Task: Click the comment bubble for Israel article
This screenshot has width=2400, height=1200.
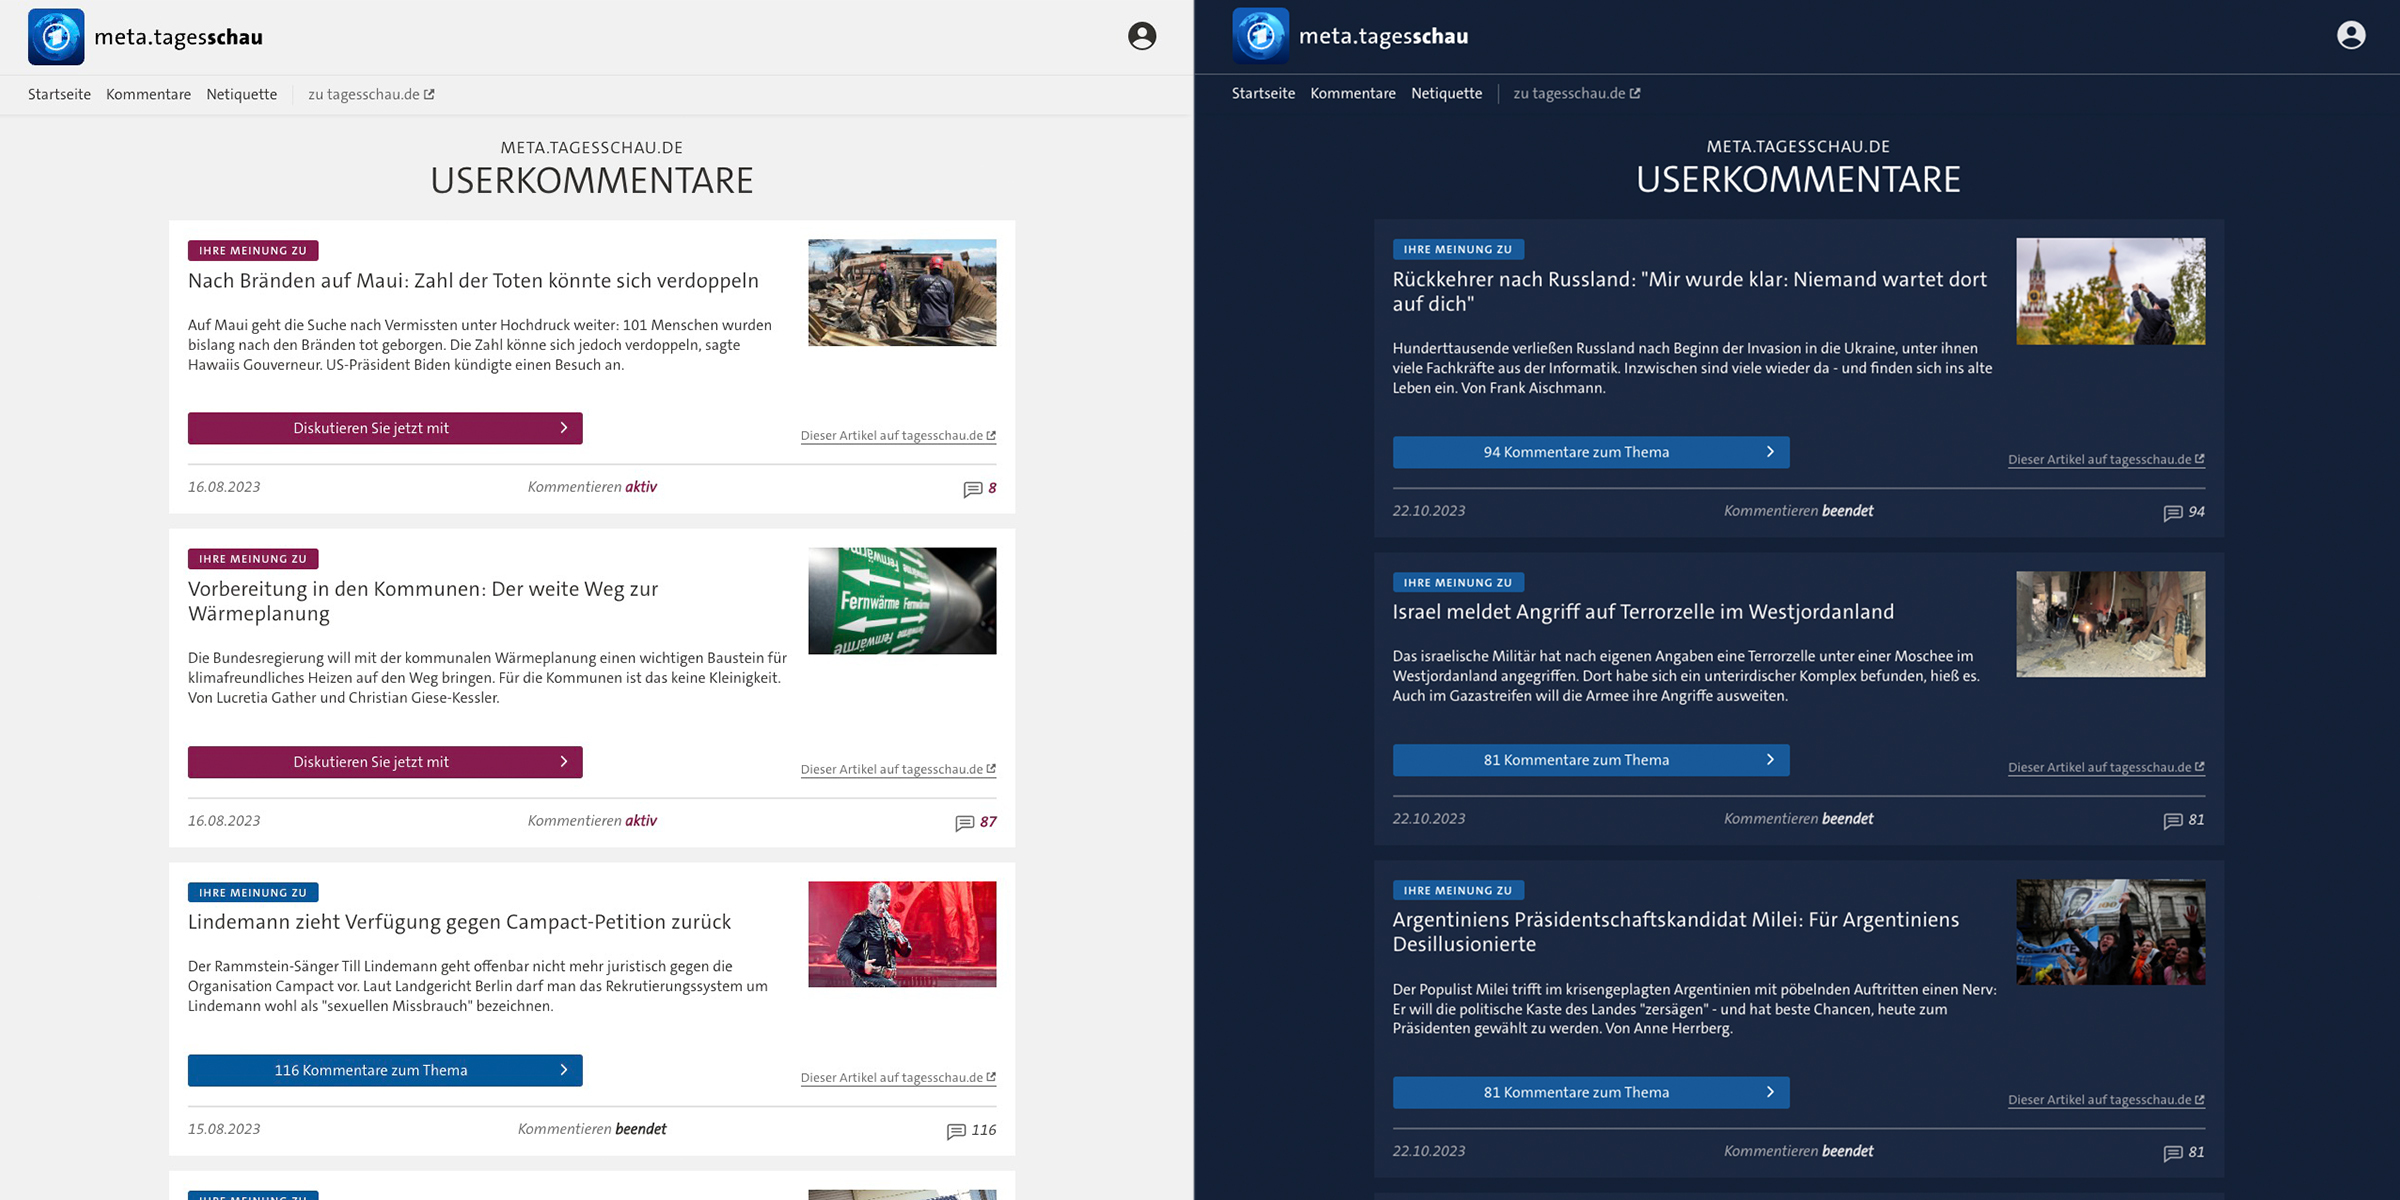Action: [x=2172, y=821]
